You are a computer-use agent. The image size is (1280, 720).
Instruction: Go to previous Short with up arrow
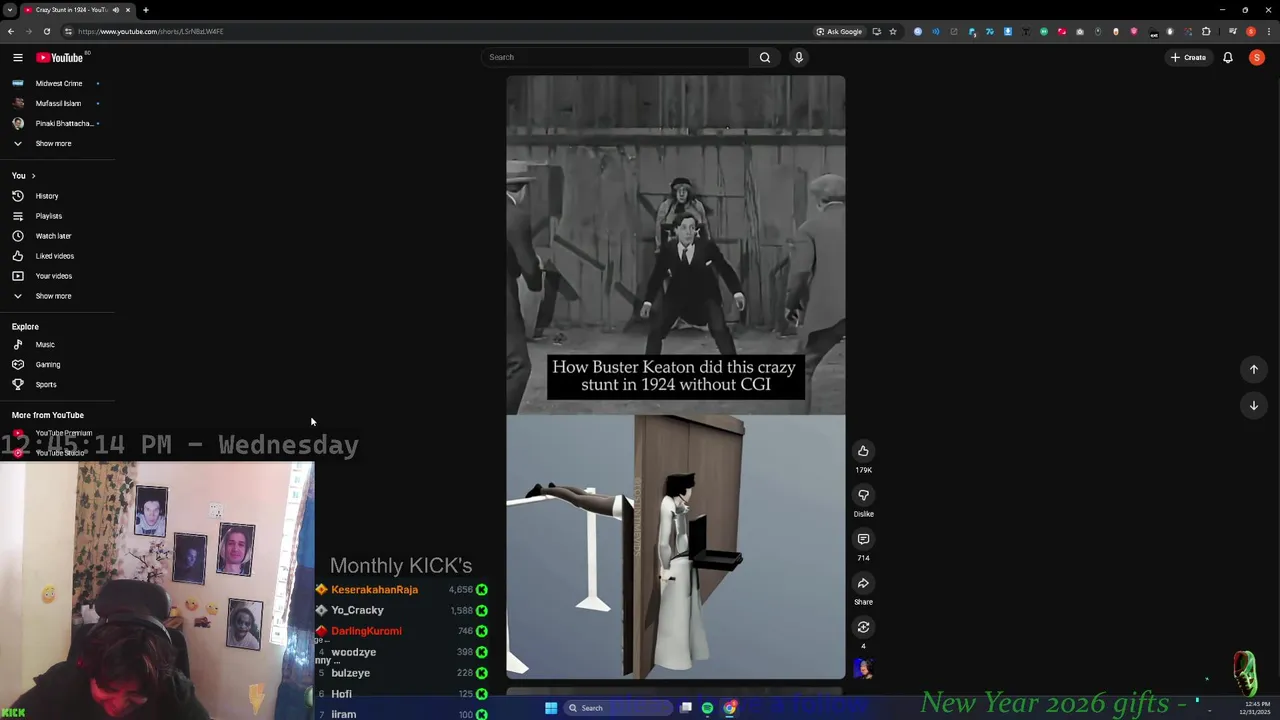1254,369
